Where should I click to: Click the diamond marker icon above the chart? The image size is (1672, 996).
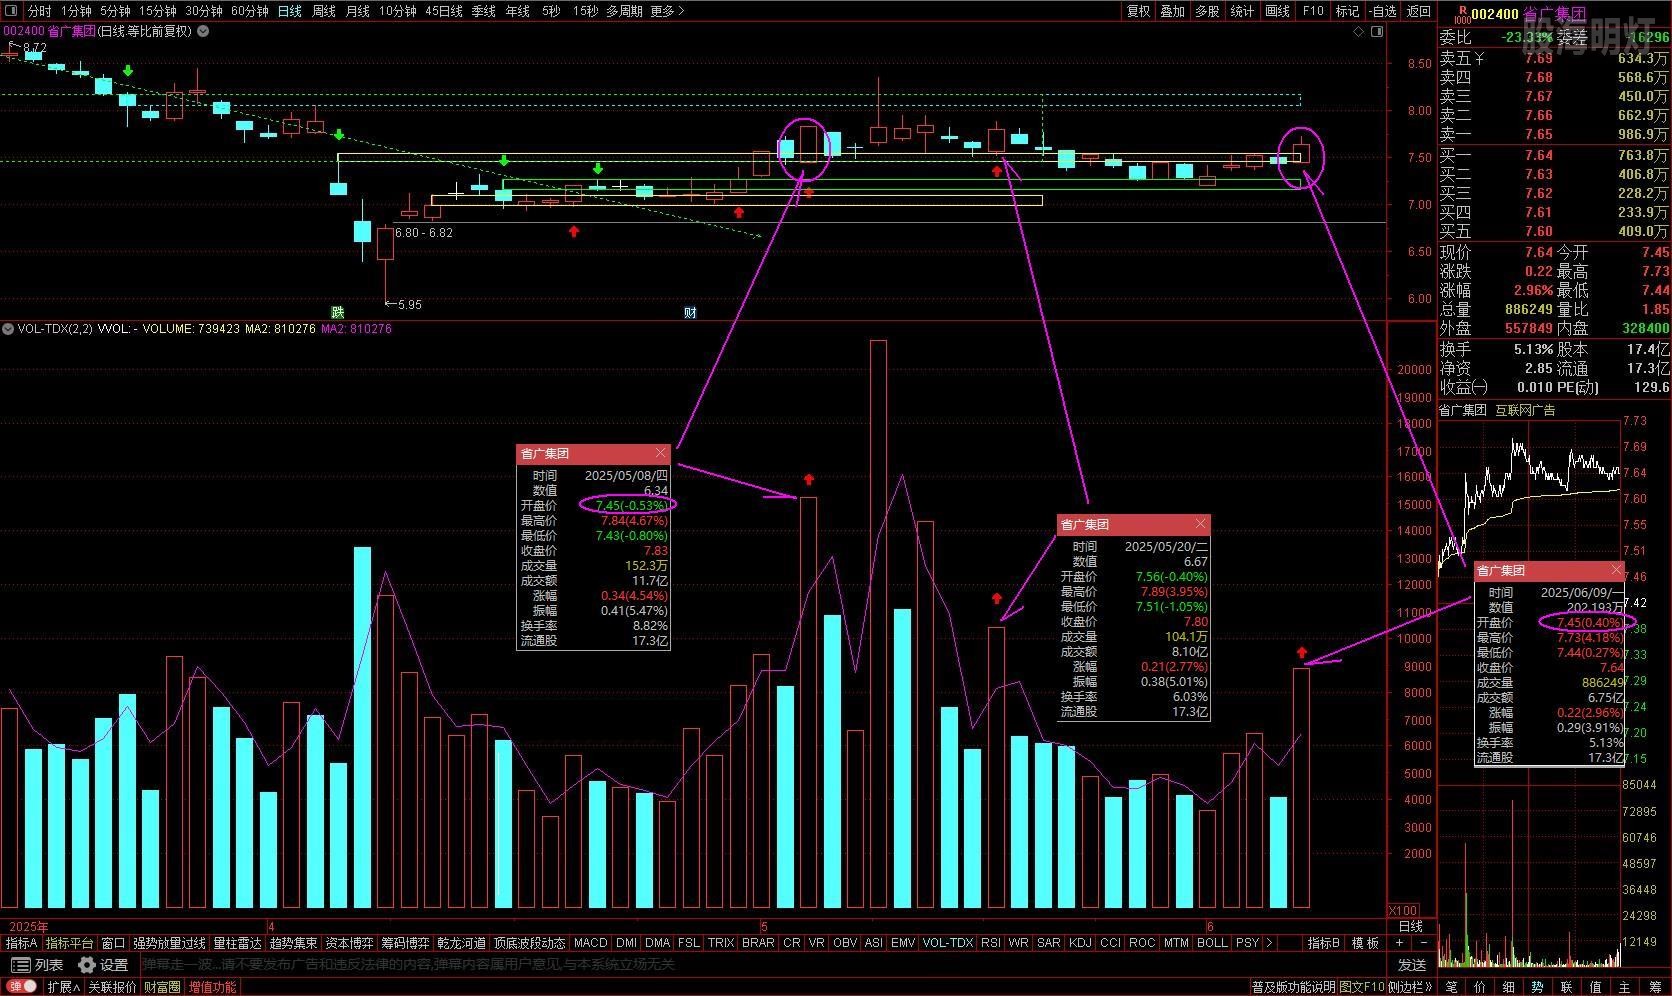(x=1359, y=32)
